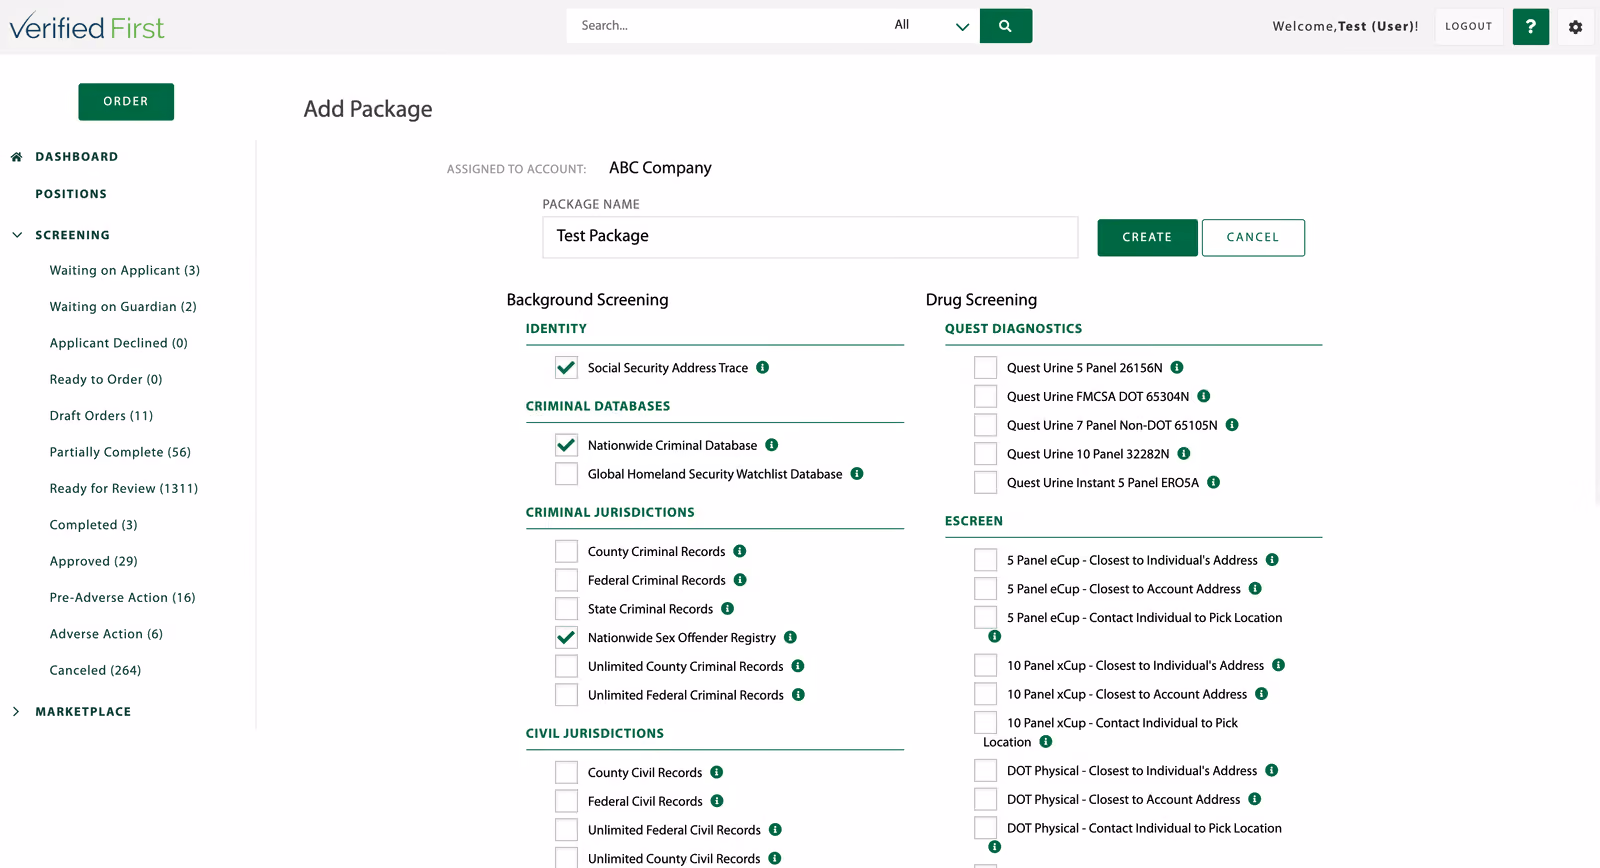
Task: Expand the Marketplace sidebar section
Action: (x=17, y=712)
